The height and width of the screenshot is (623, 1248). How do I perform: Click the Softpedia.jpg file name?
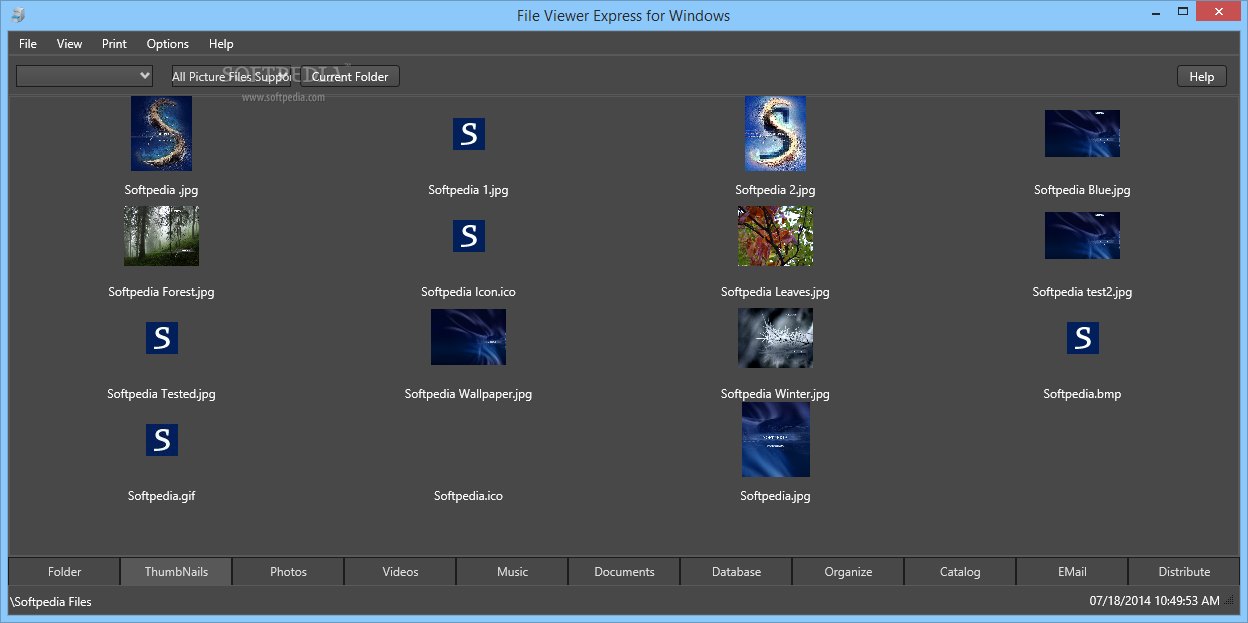776,496
